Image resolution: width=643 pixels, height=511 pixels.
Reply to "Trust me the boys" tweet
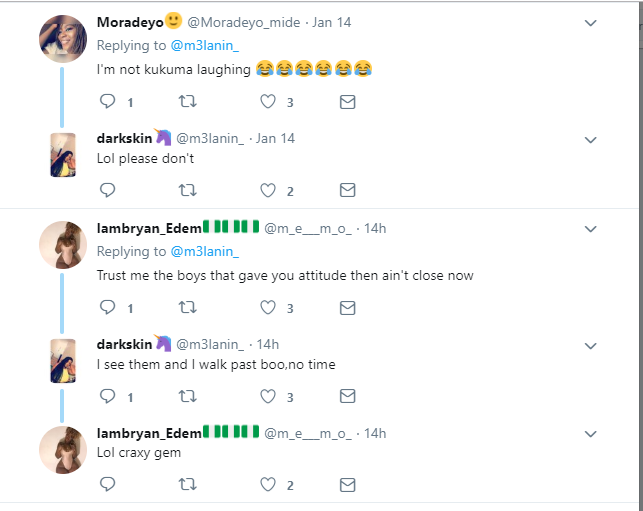(108, 307)
